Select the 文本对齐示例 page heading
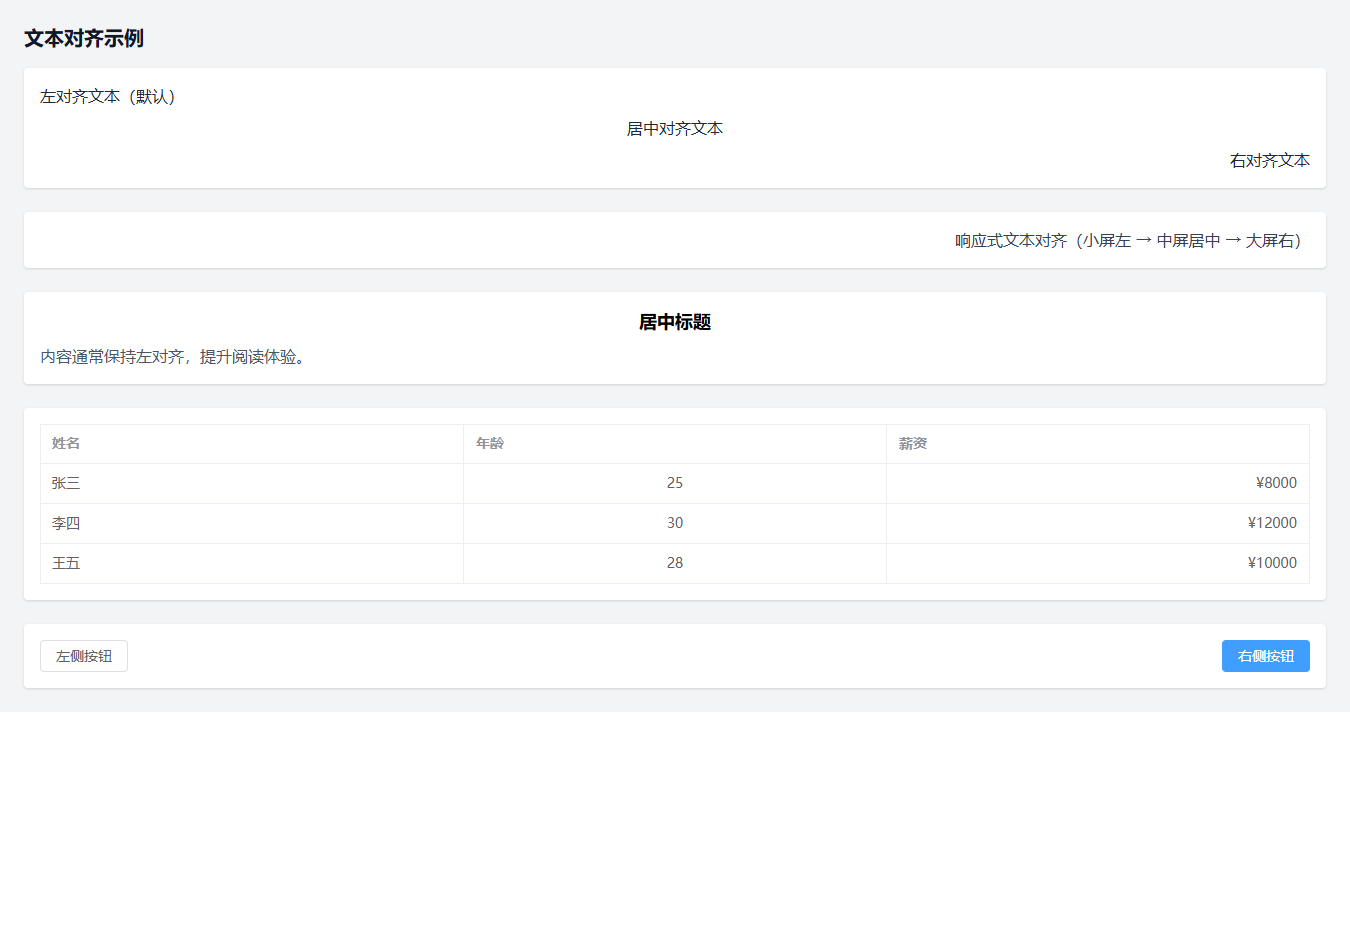This screenshot has width=1350, height=945. click(84, 38)
